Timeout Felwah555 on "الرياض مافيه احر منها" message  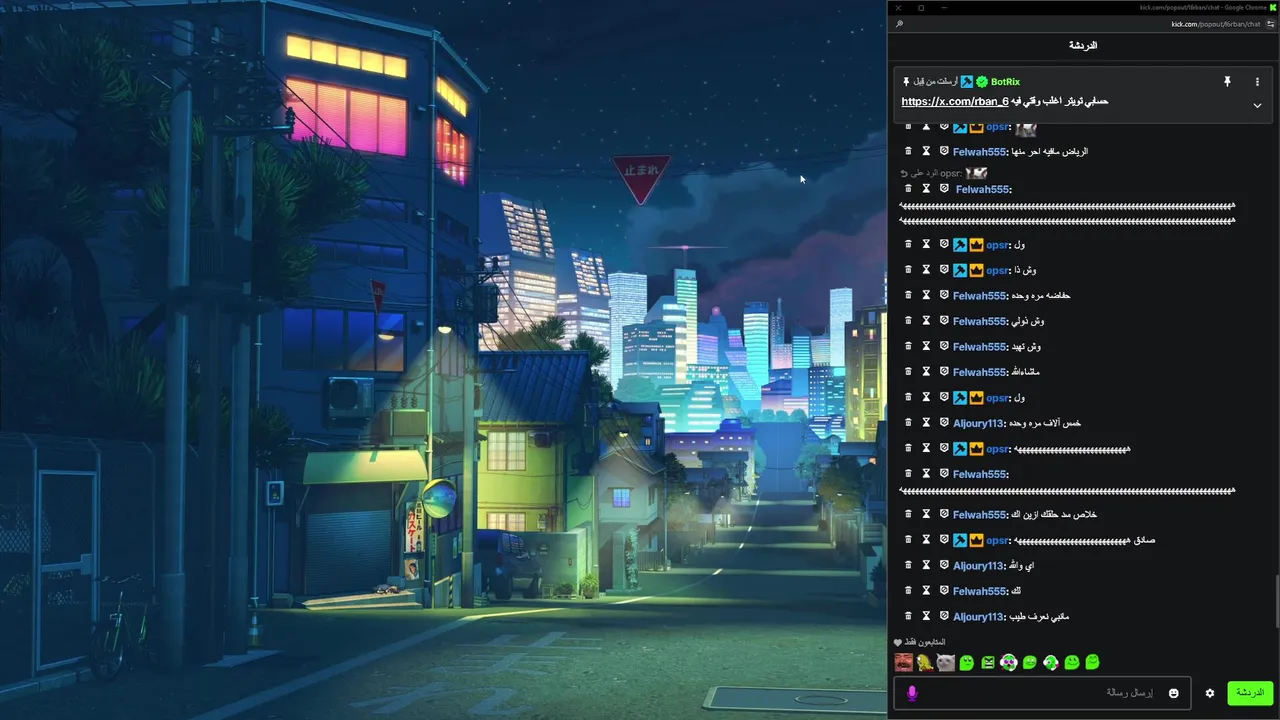(x=926, y=152)
